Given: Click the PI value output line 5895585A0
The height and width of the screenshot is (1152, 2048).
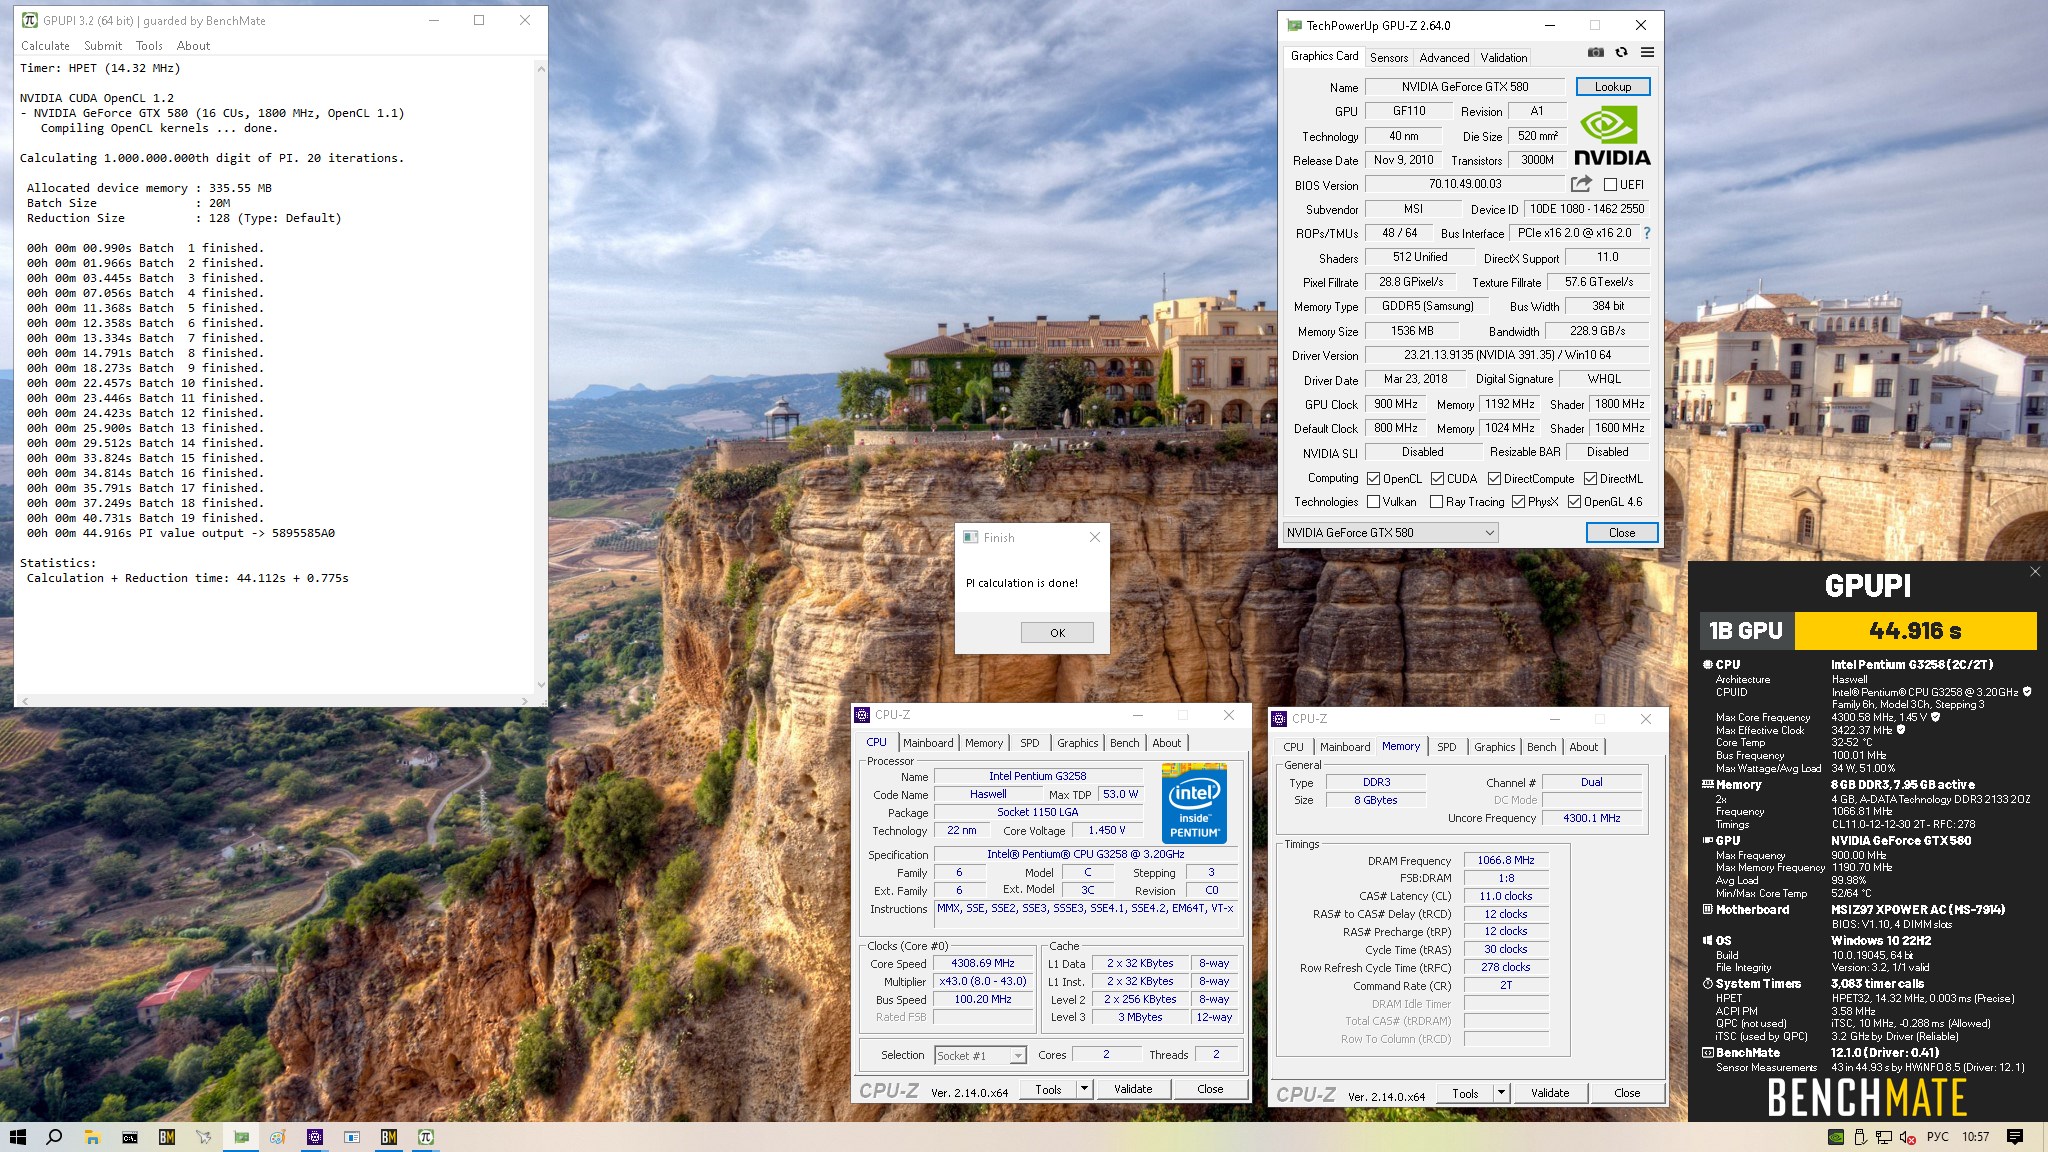Looking at the screenshot, I should click(180, 533).
